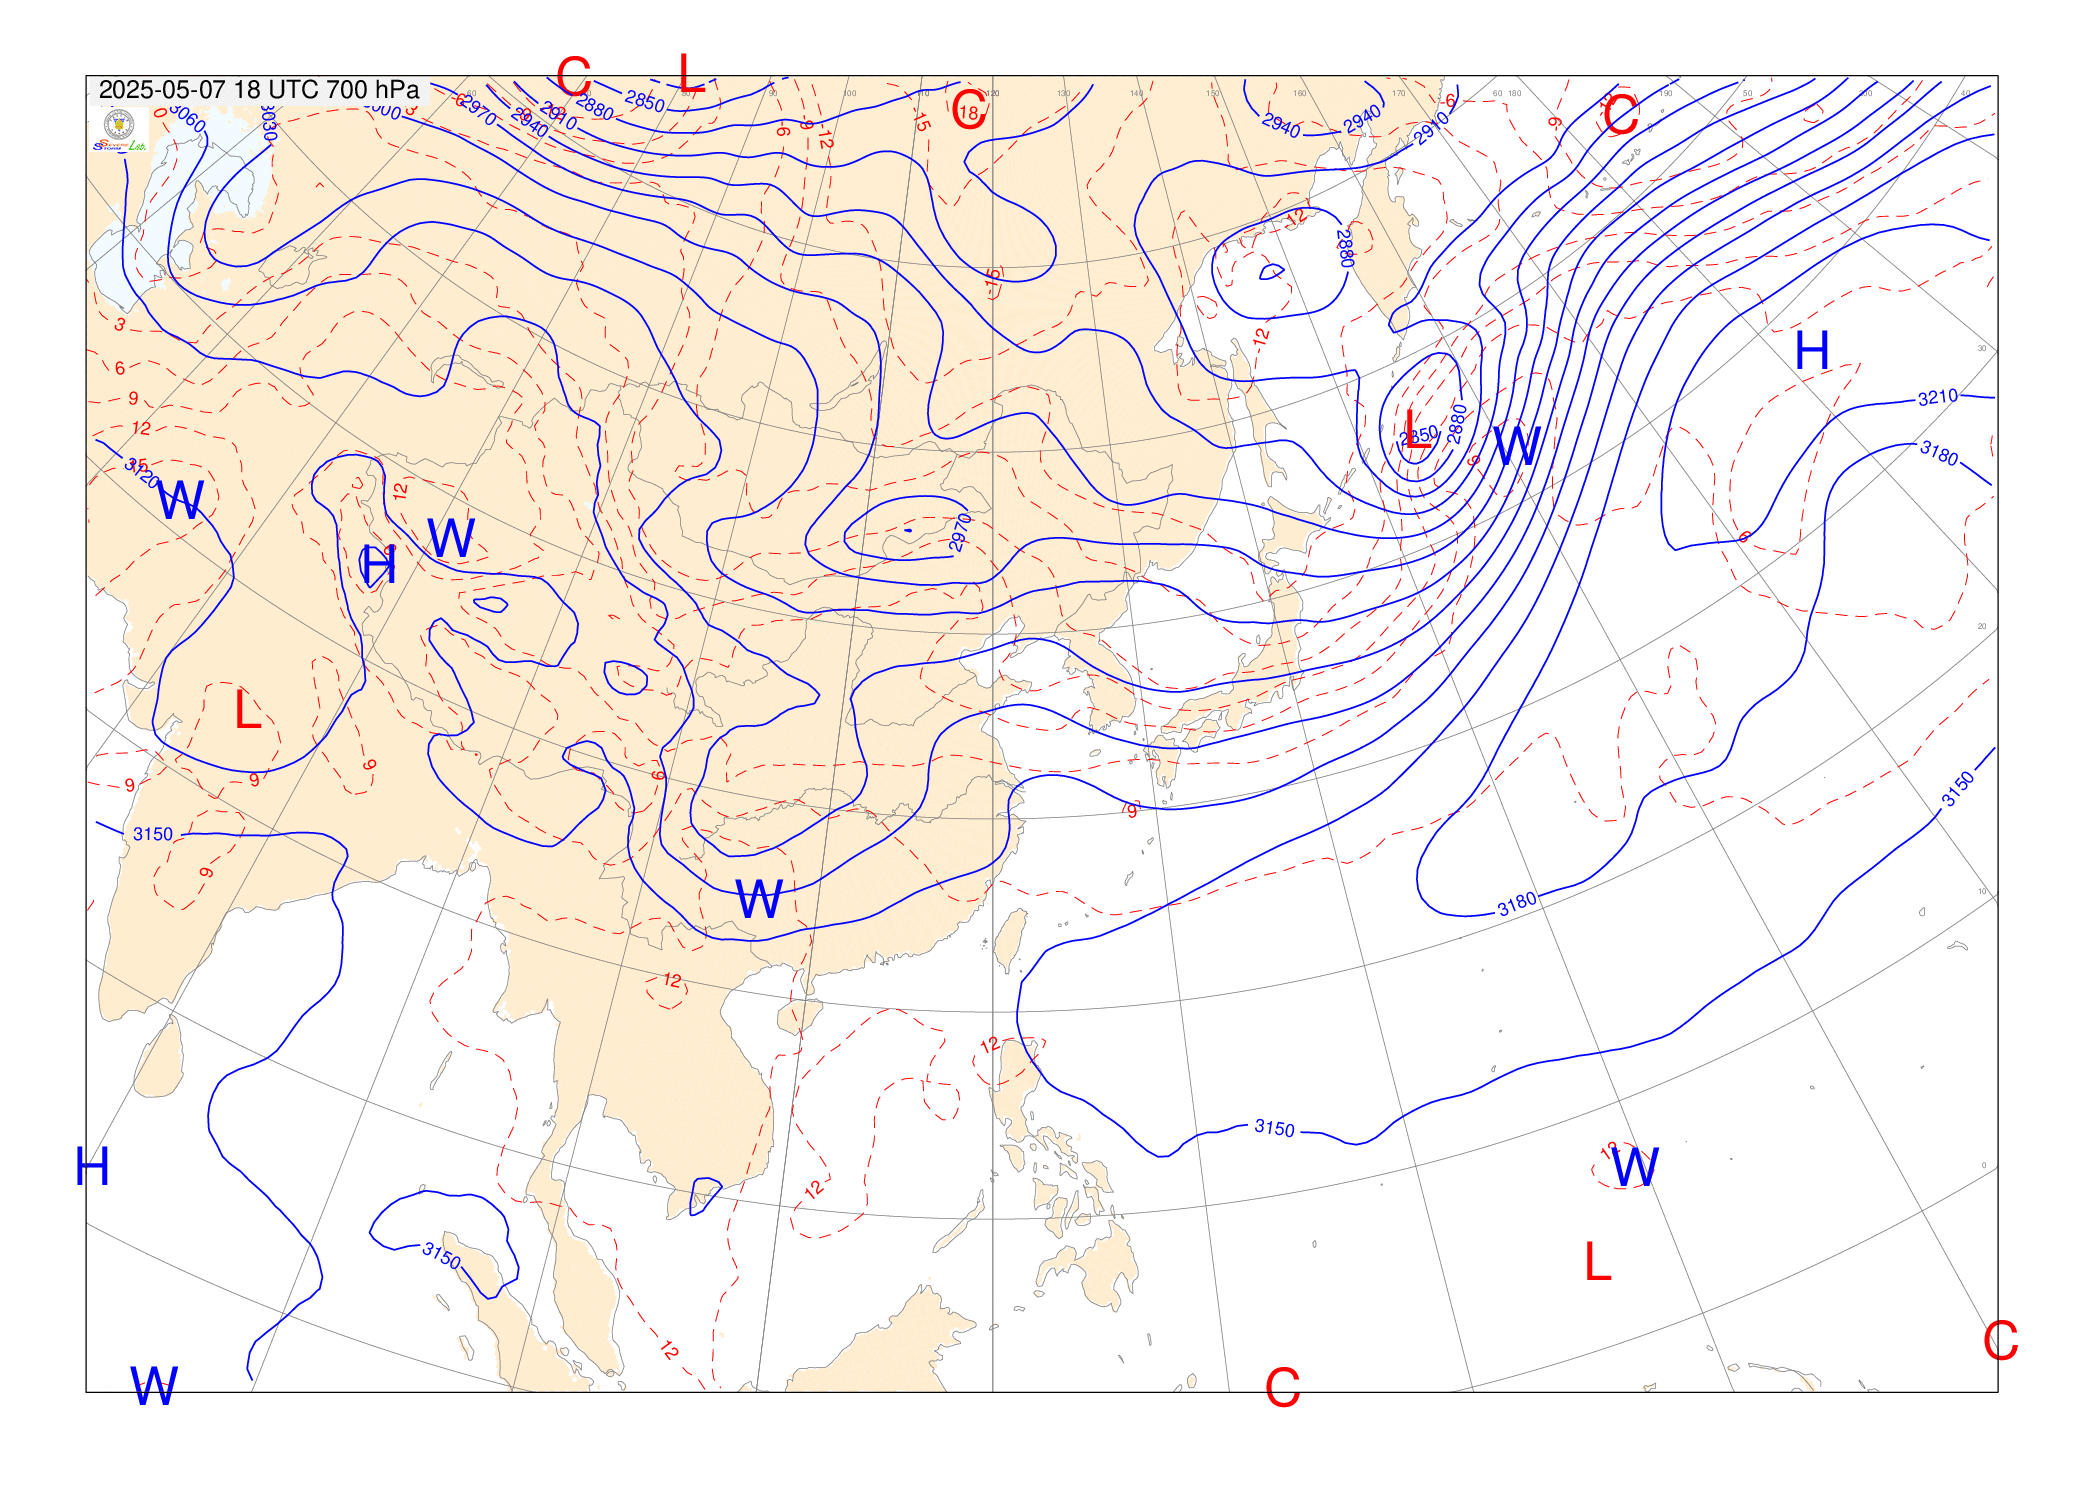The image size is (2090, 1510).
Task: Click the blue W just right of the 2880 low
Action: [x=1517, y=445]
